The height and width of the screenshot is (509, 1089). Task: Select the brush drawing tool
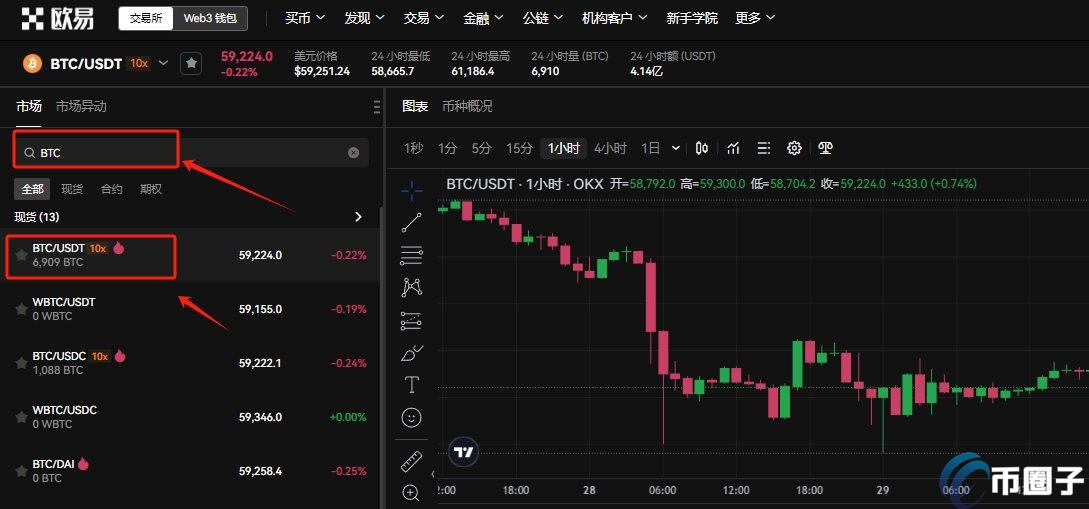click(412, 353)
